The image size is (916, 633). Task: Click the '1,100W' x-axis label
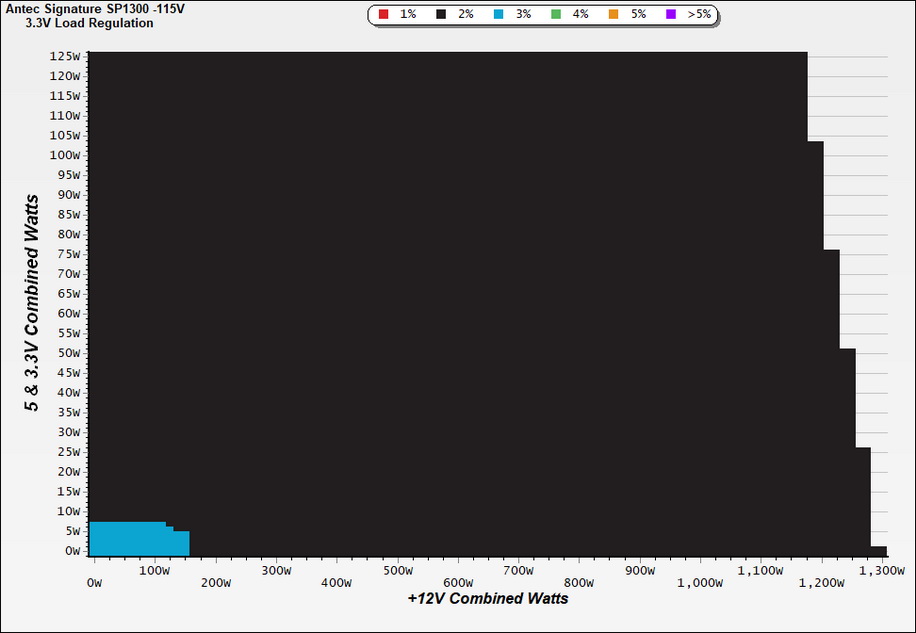(761, 571)
